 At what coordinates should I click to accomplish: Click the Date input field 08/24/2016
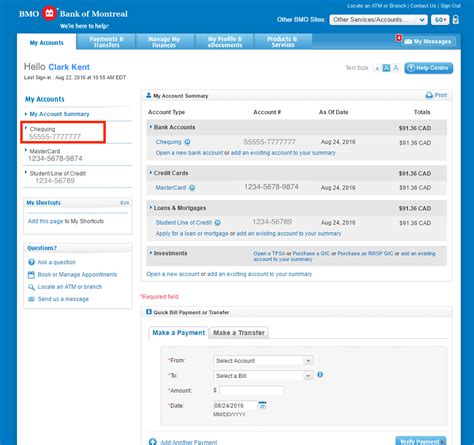click(235, 405)
